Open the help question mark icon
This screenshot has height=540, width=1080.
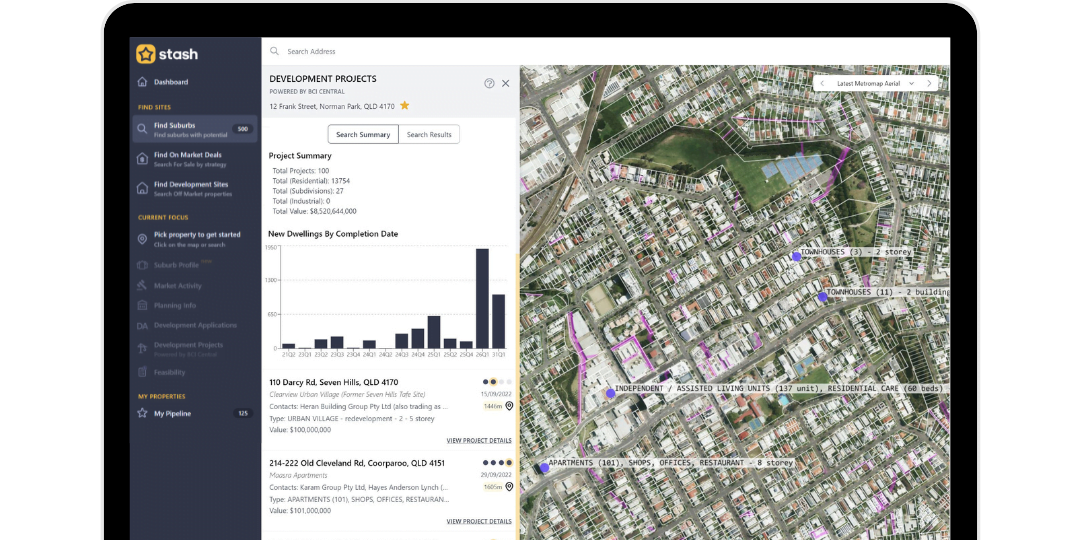click(x=489, y=83)
